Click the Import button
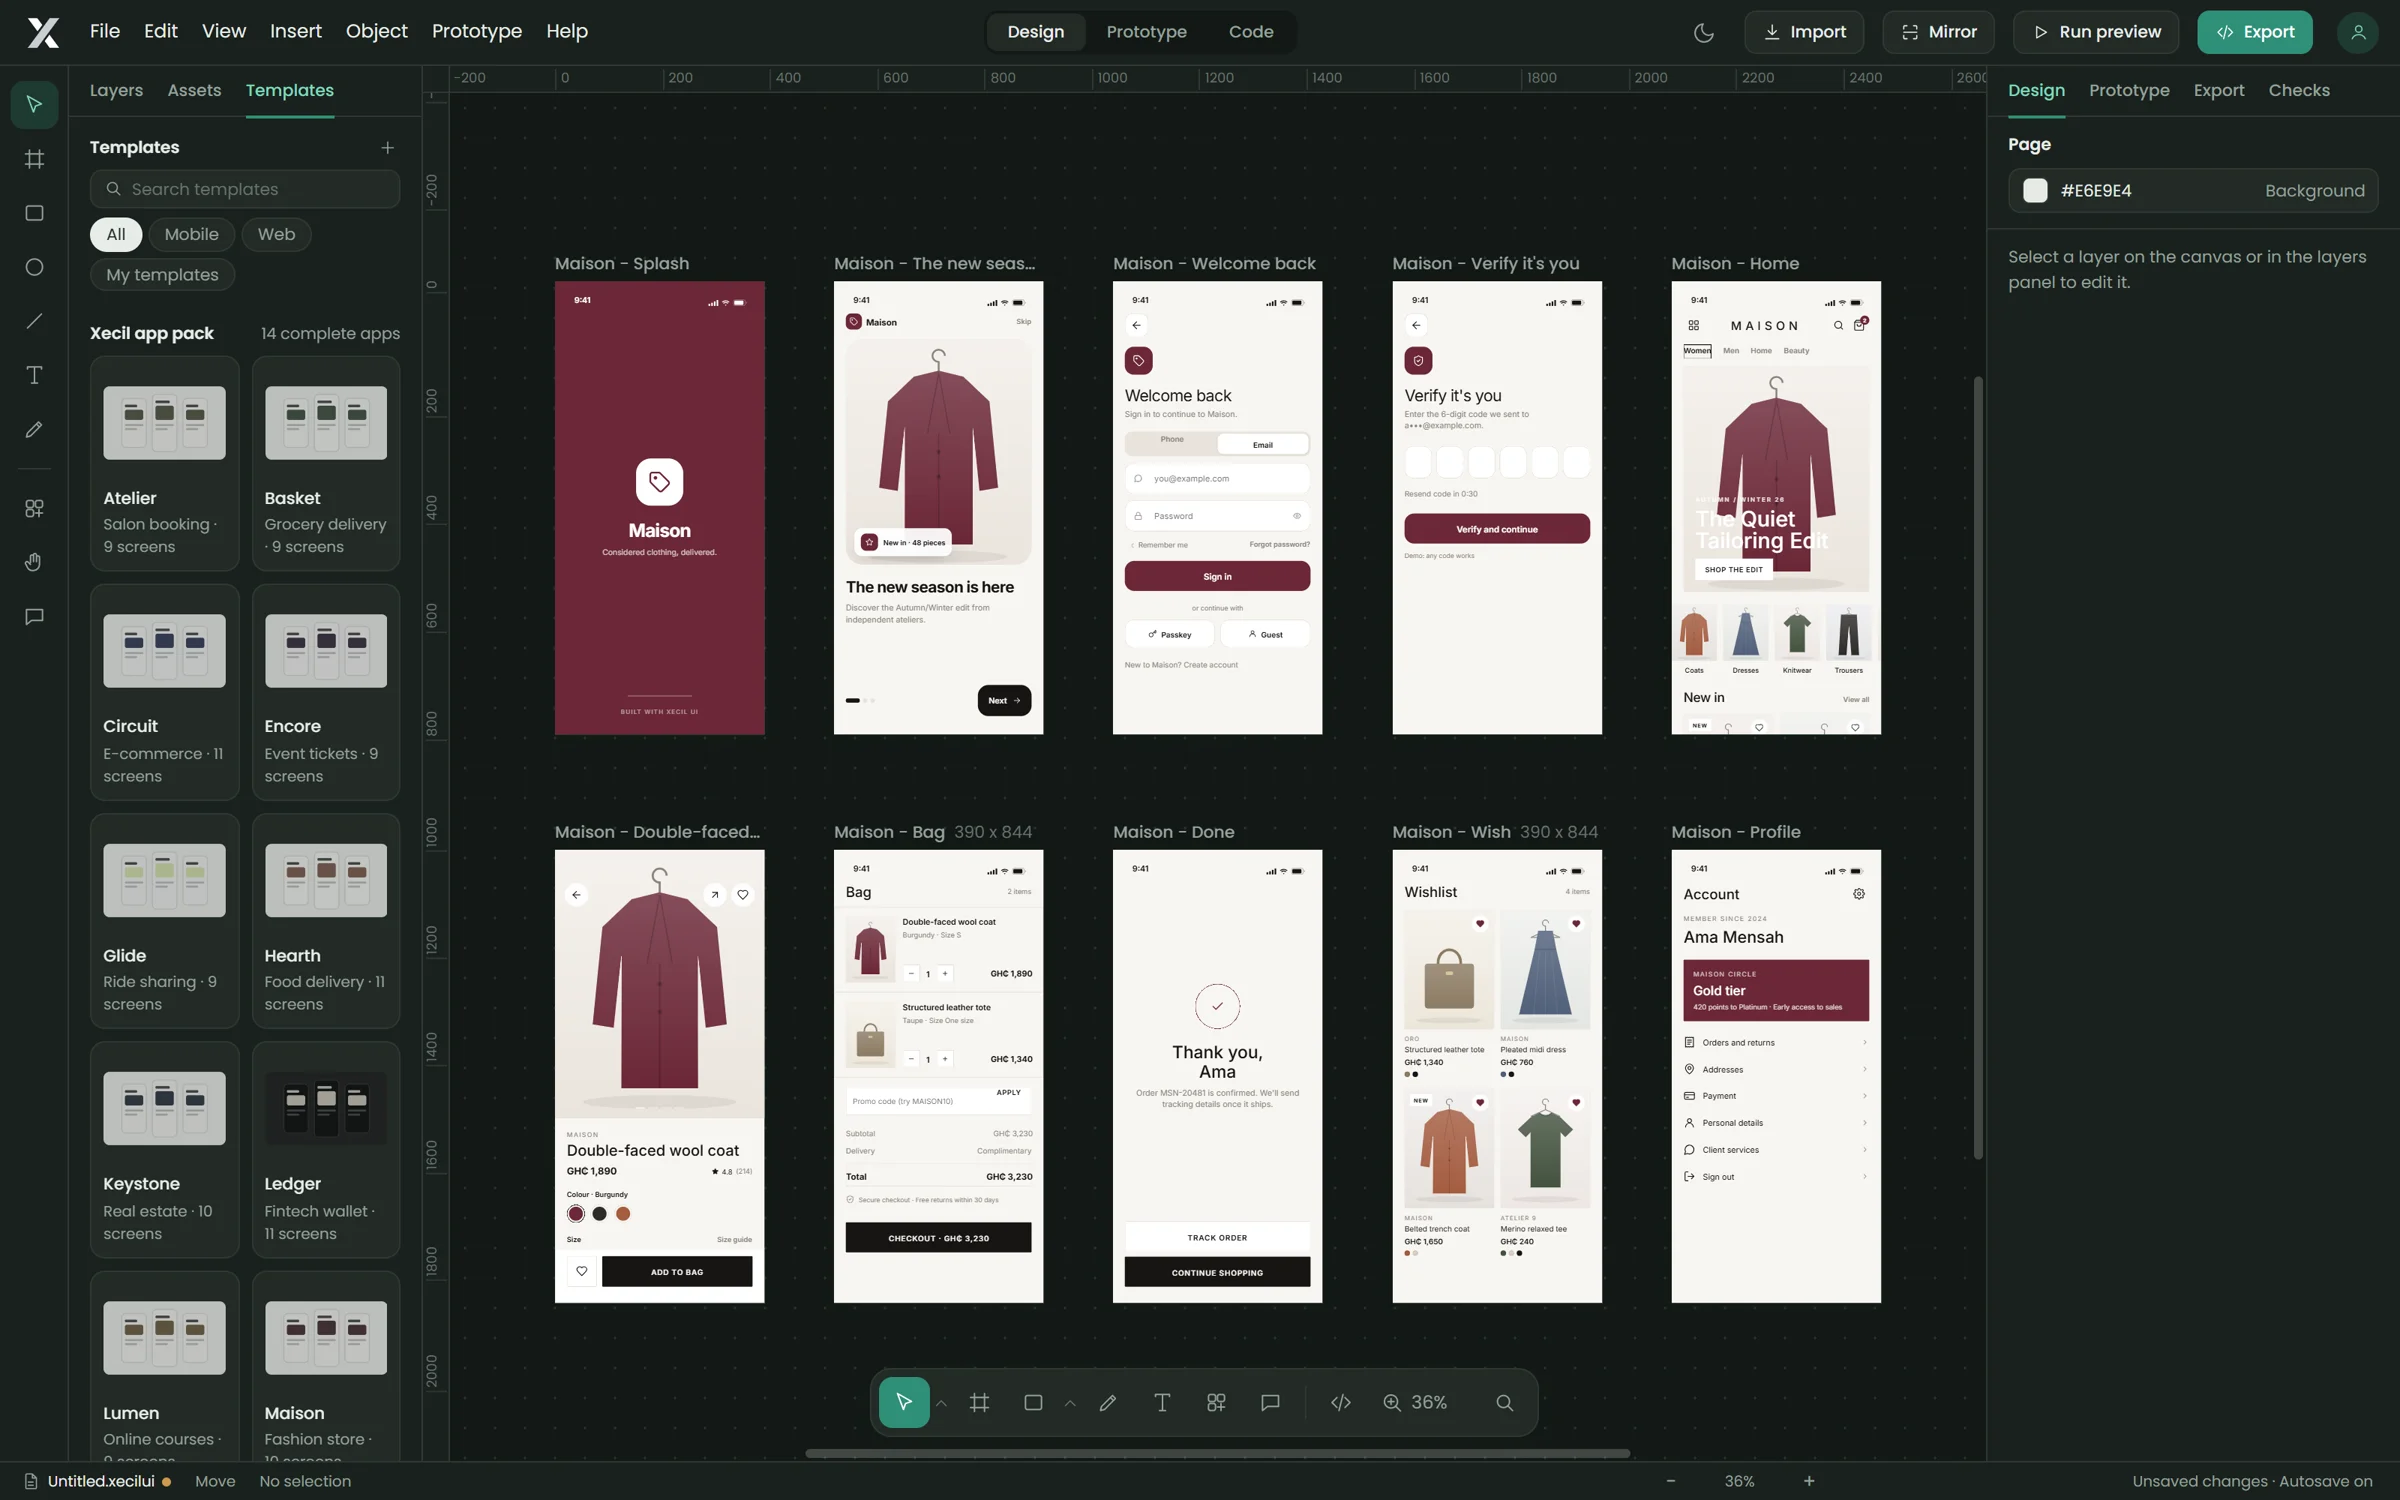 1804,32
